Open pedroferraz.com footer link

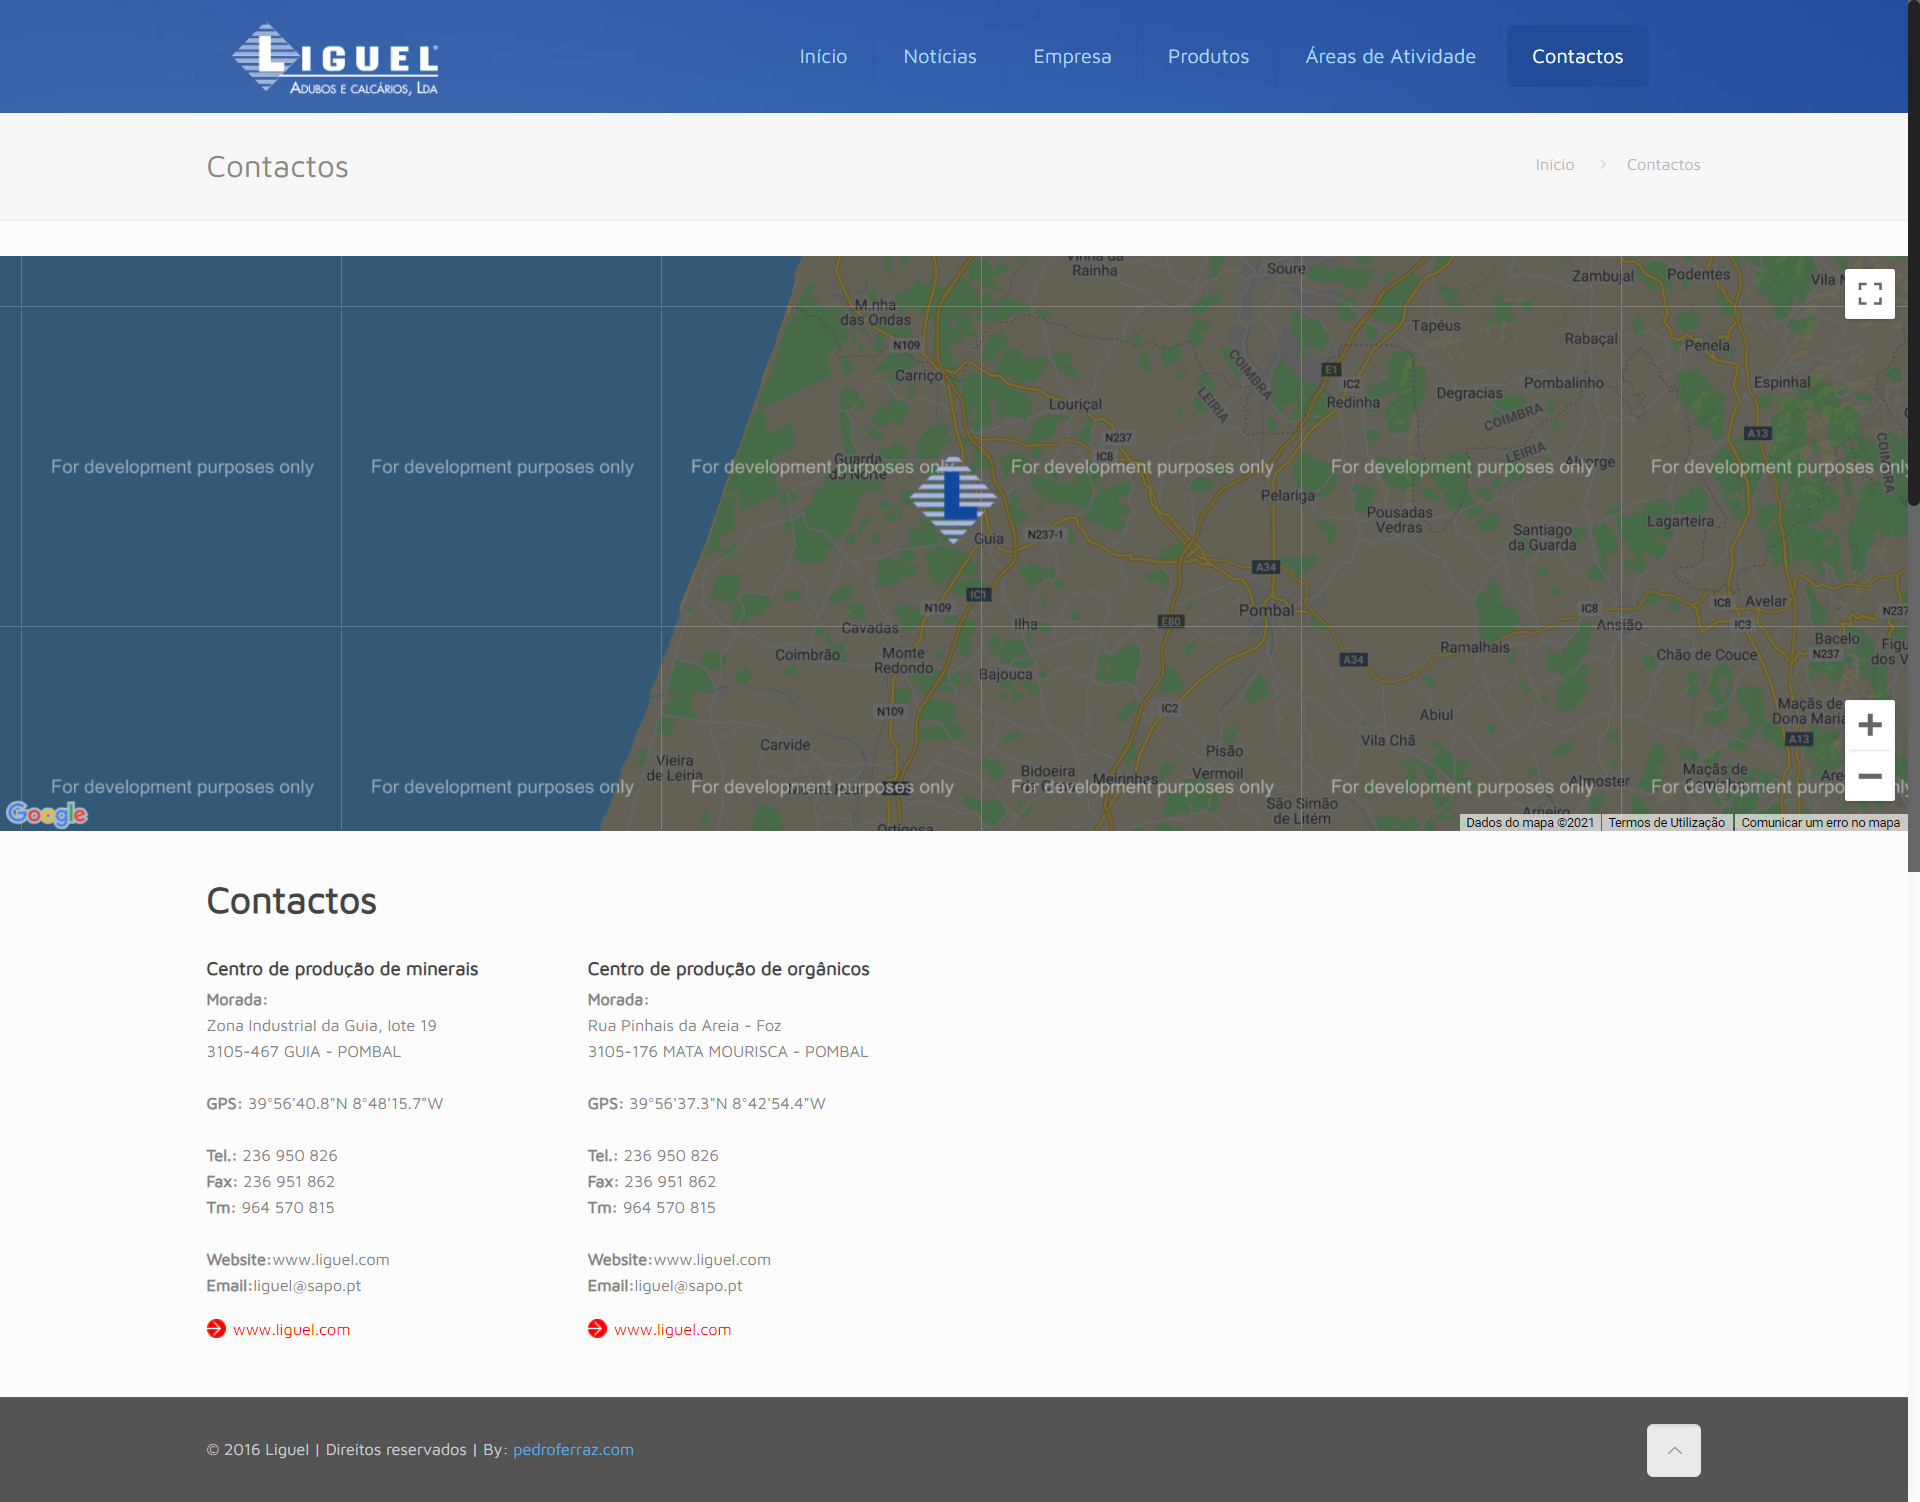point(573,1450)
